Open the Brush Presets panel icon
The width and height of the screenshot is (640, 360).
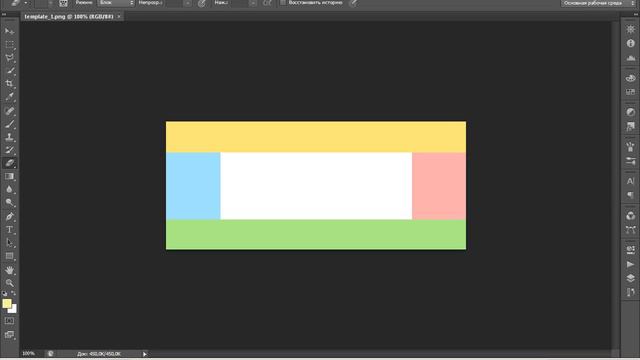pos(631,161)
